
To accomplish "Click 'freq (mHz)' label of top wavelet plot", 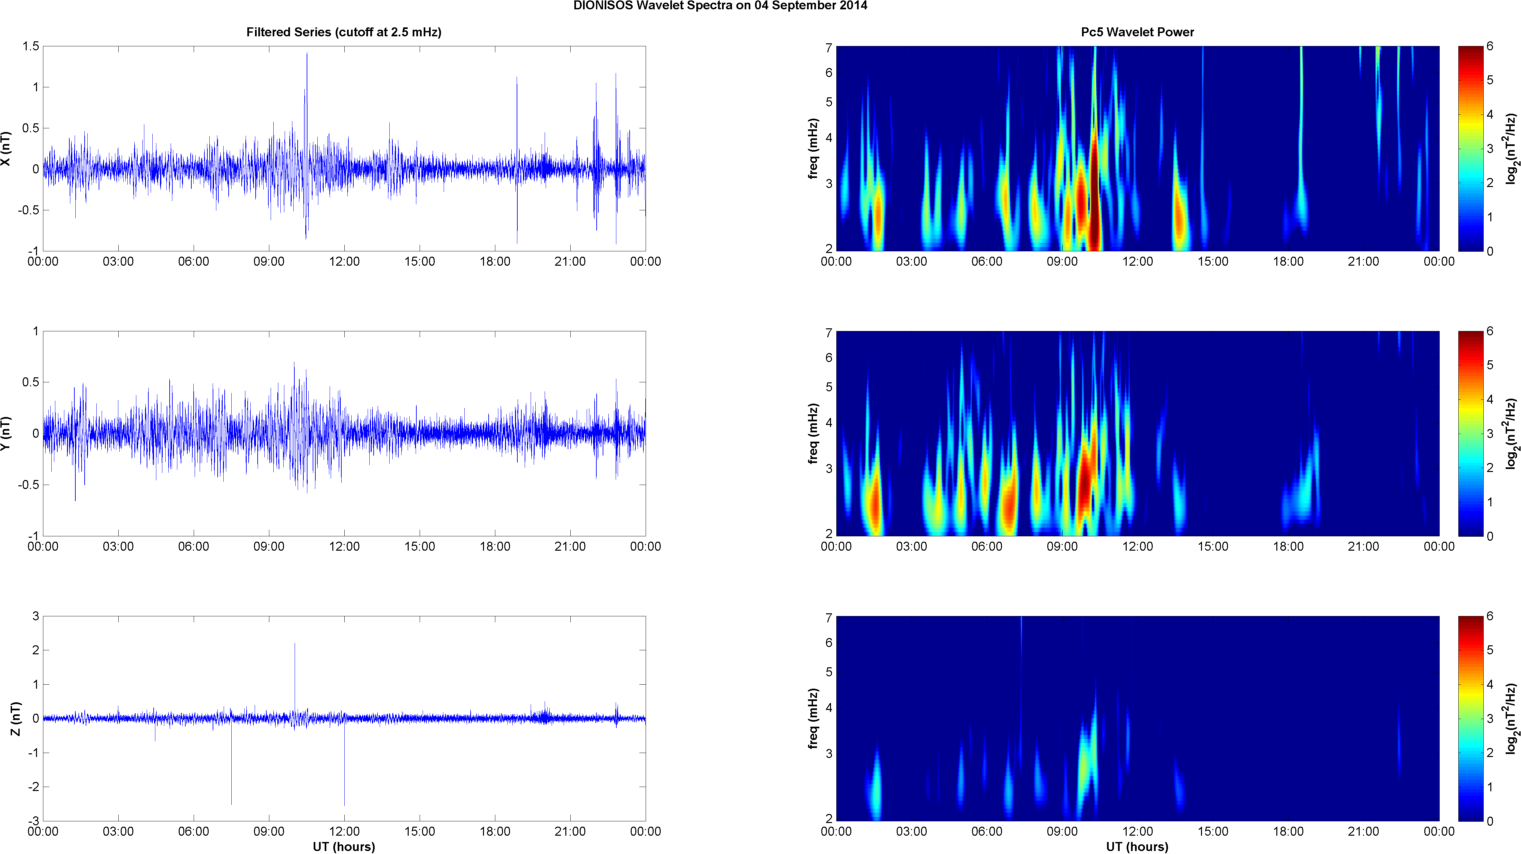I will click(814, 148).
